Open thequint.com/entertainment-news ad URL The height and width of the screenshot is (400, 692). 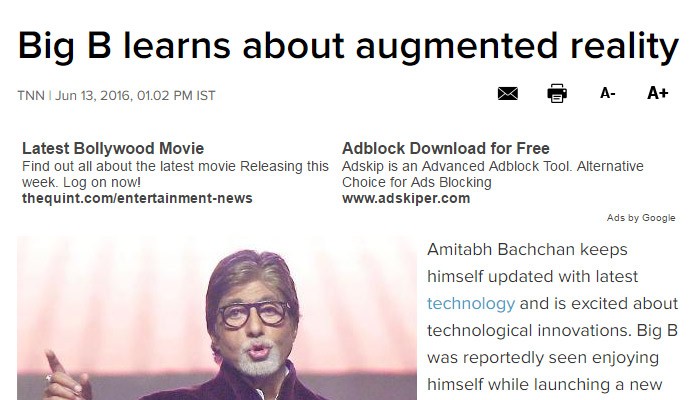tap(136, 198)
